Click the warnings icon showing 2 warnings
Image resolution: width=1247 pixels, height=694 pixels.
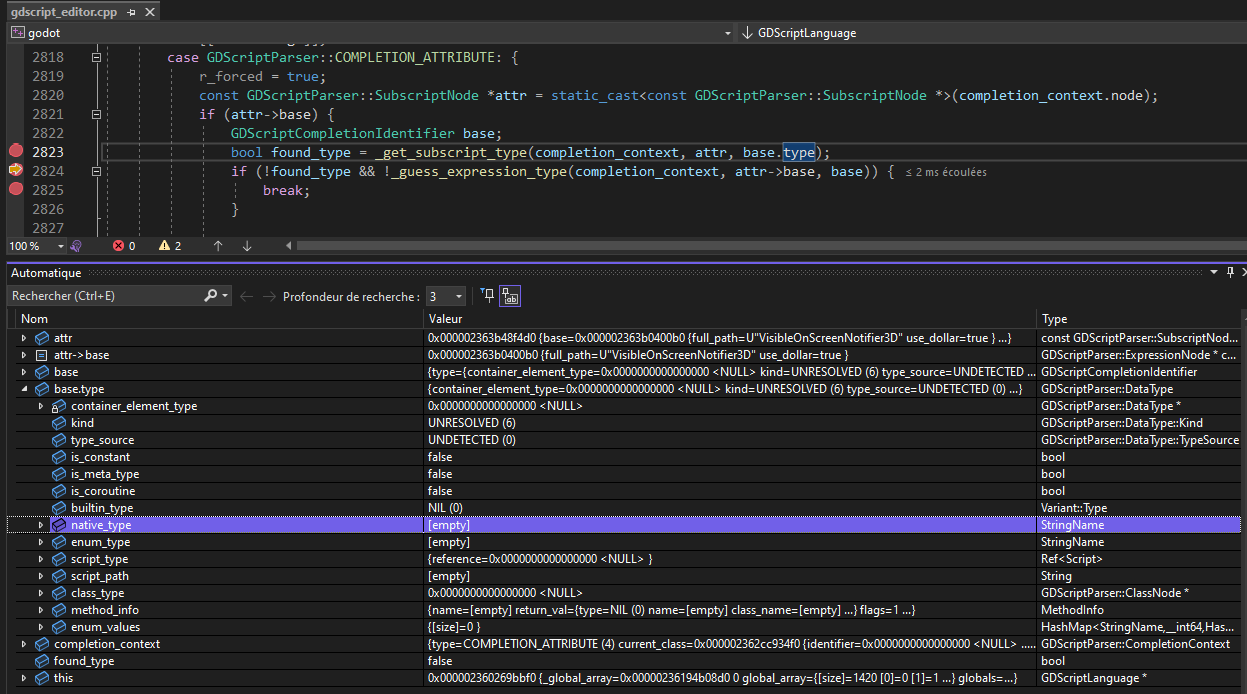tap(165, 246)
